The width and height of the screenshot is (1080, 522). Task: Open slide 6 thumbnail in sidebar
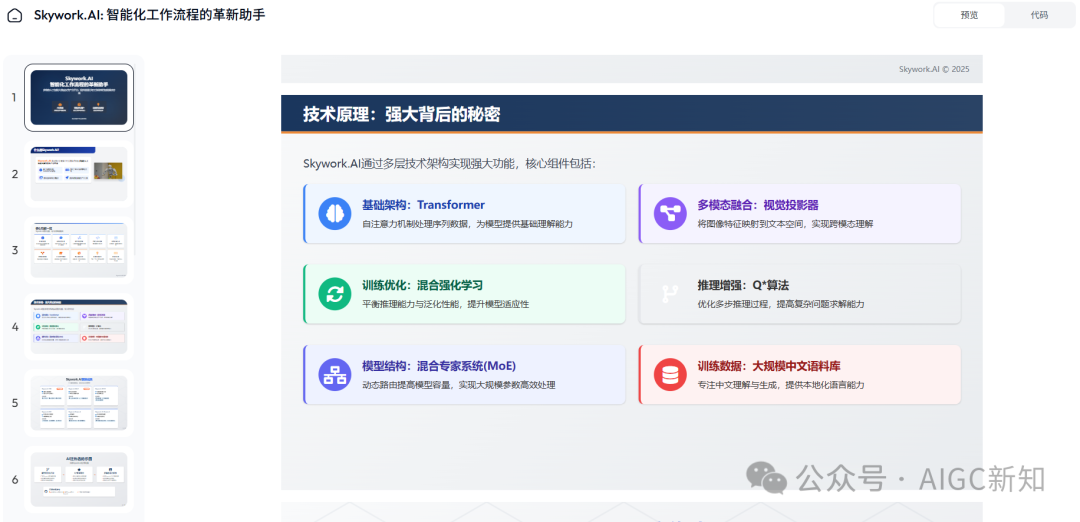tap(79, 479)
